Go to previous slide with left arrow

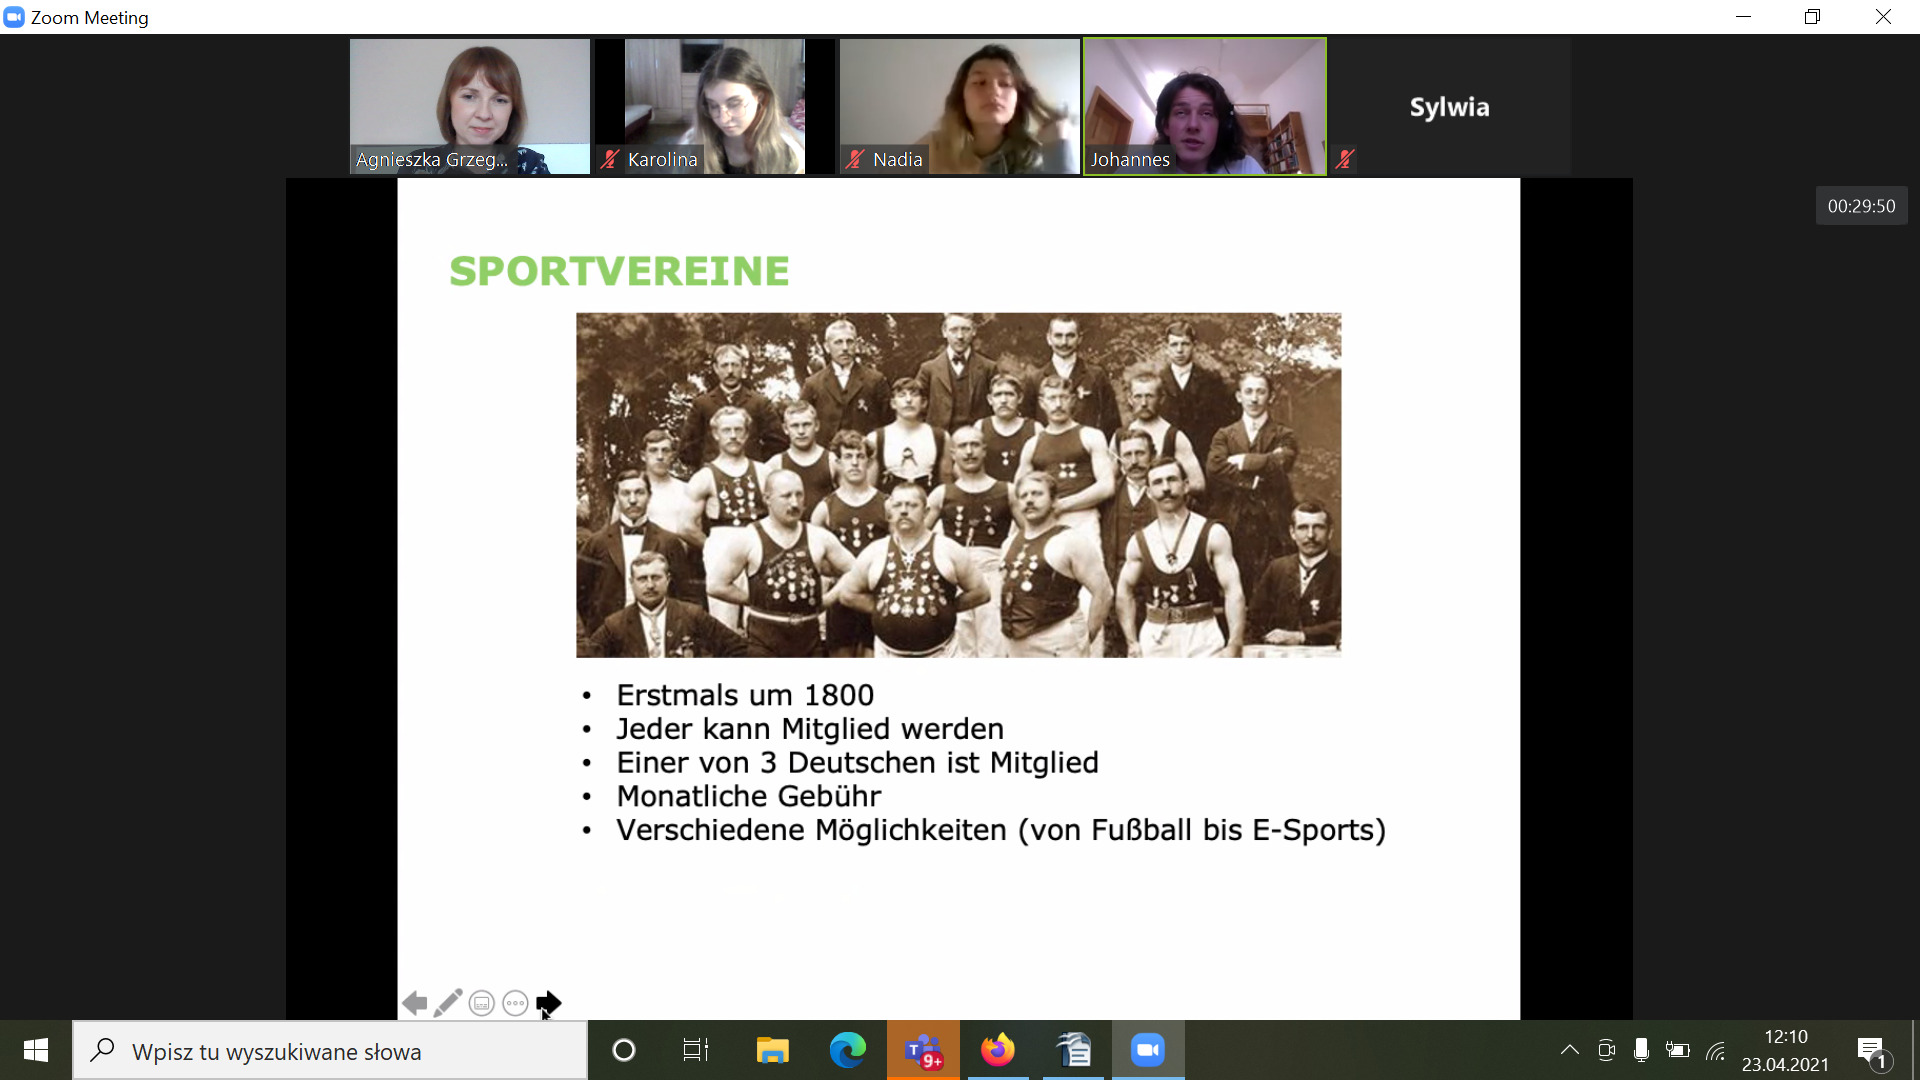[x=414, y=1002]
